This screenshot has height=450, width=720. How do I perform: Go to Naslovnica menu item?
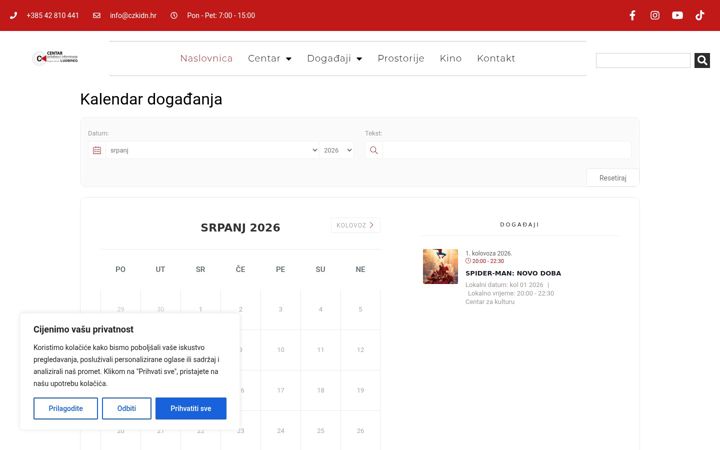pyautogui.click(x=206, y=58)
